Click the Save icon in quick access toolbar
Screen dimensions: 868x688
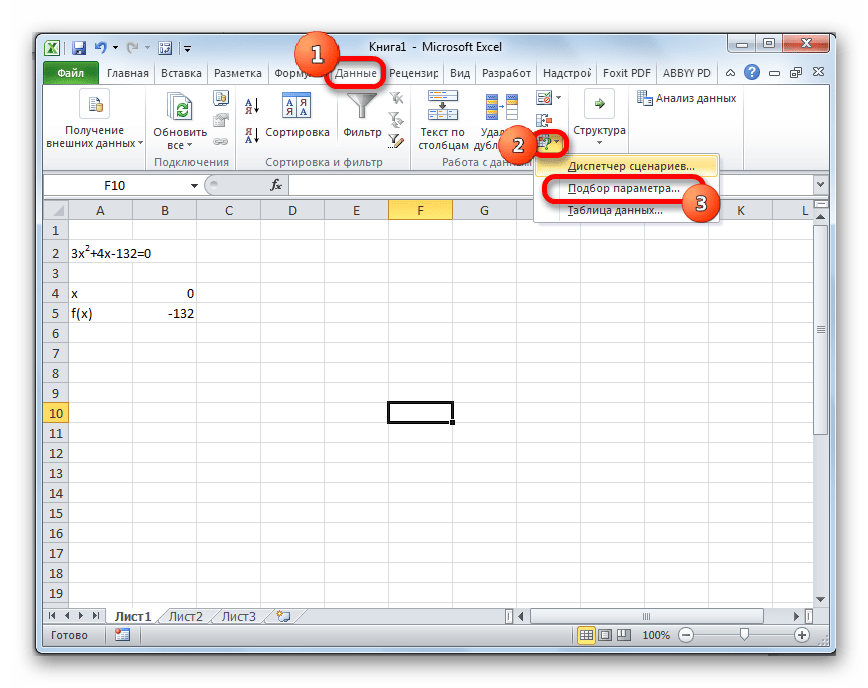[79, 48]
